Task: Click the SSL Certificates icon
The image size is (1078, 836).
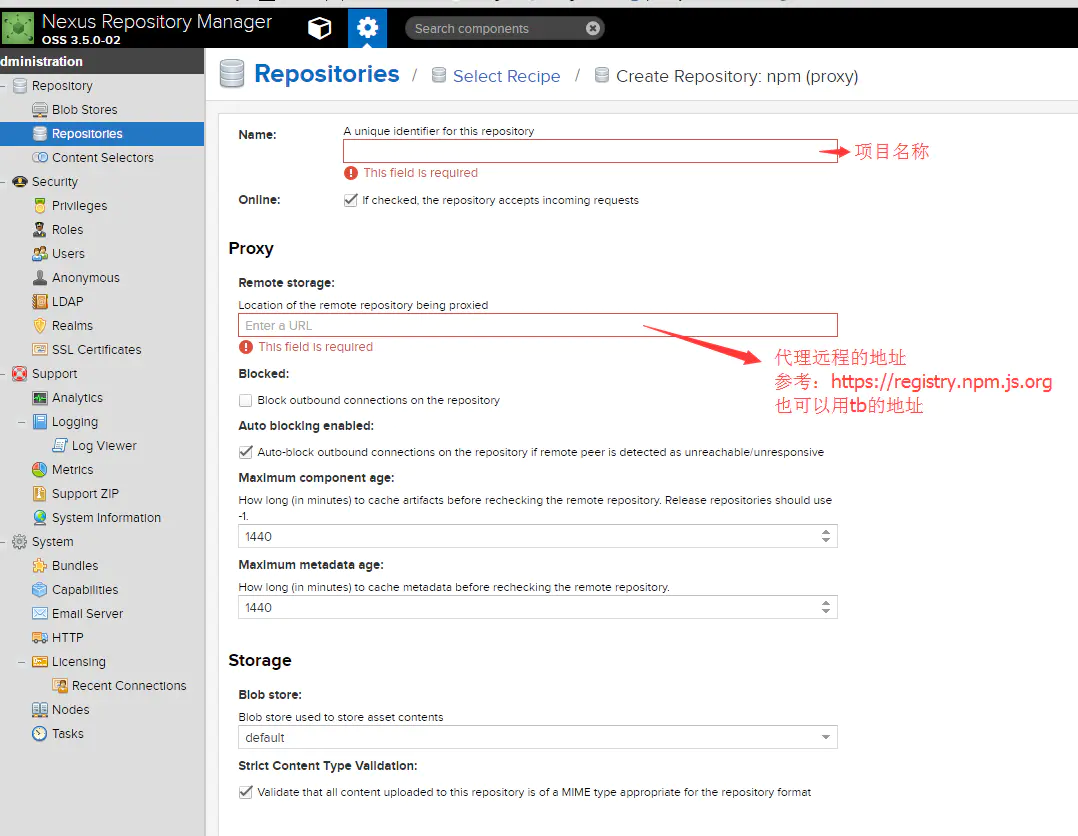Action: tap(40, 350)
